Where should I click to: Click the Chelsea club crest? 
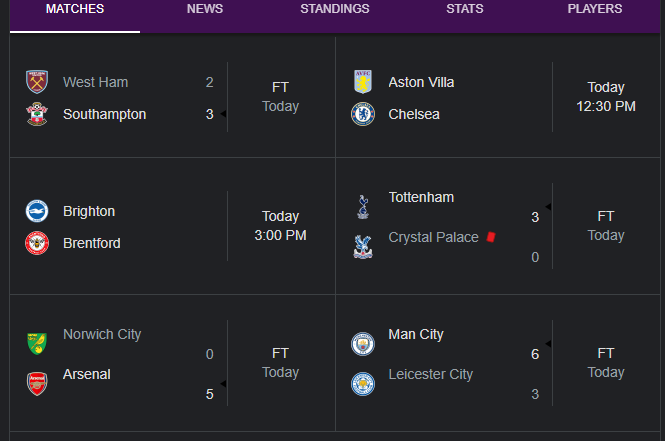[x=363, y=114]
